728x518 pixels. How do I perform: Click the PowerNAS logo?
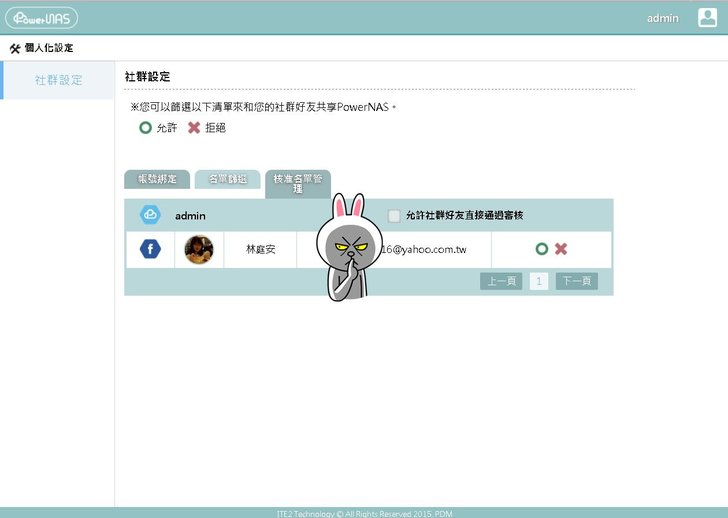(x=41, y=18)
